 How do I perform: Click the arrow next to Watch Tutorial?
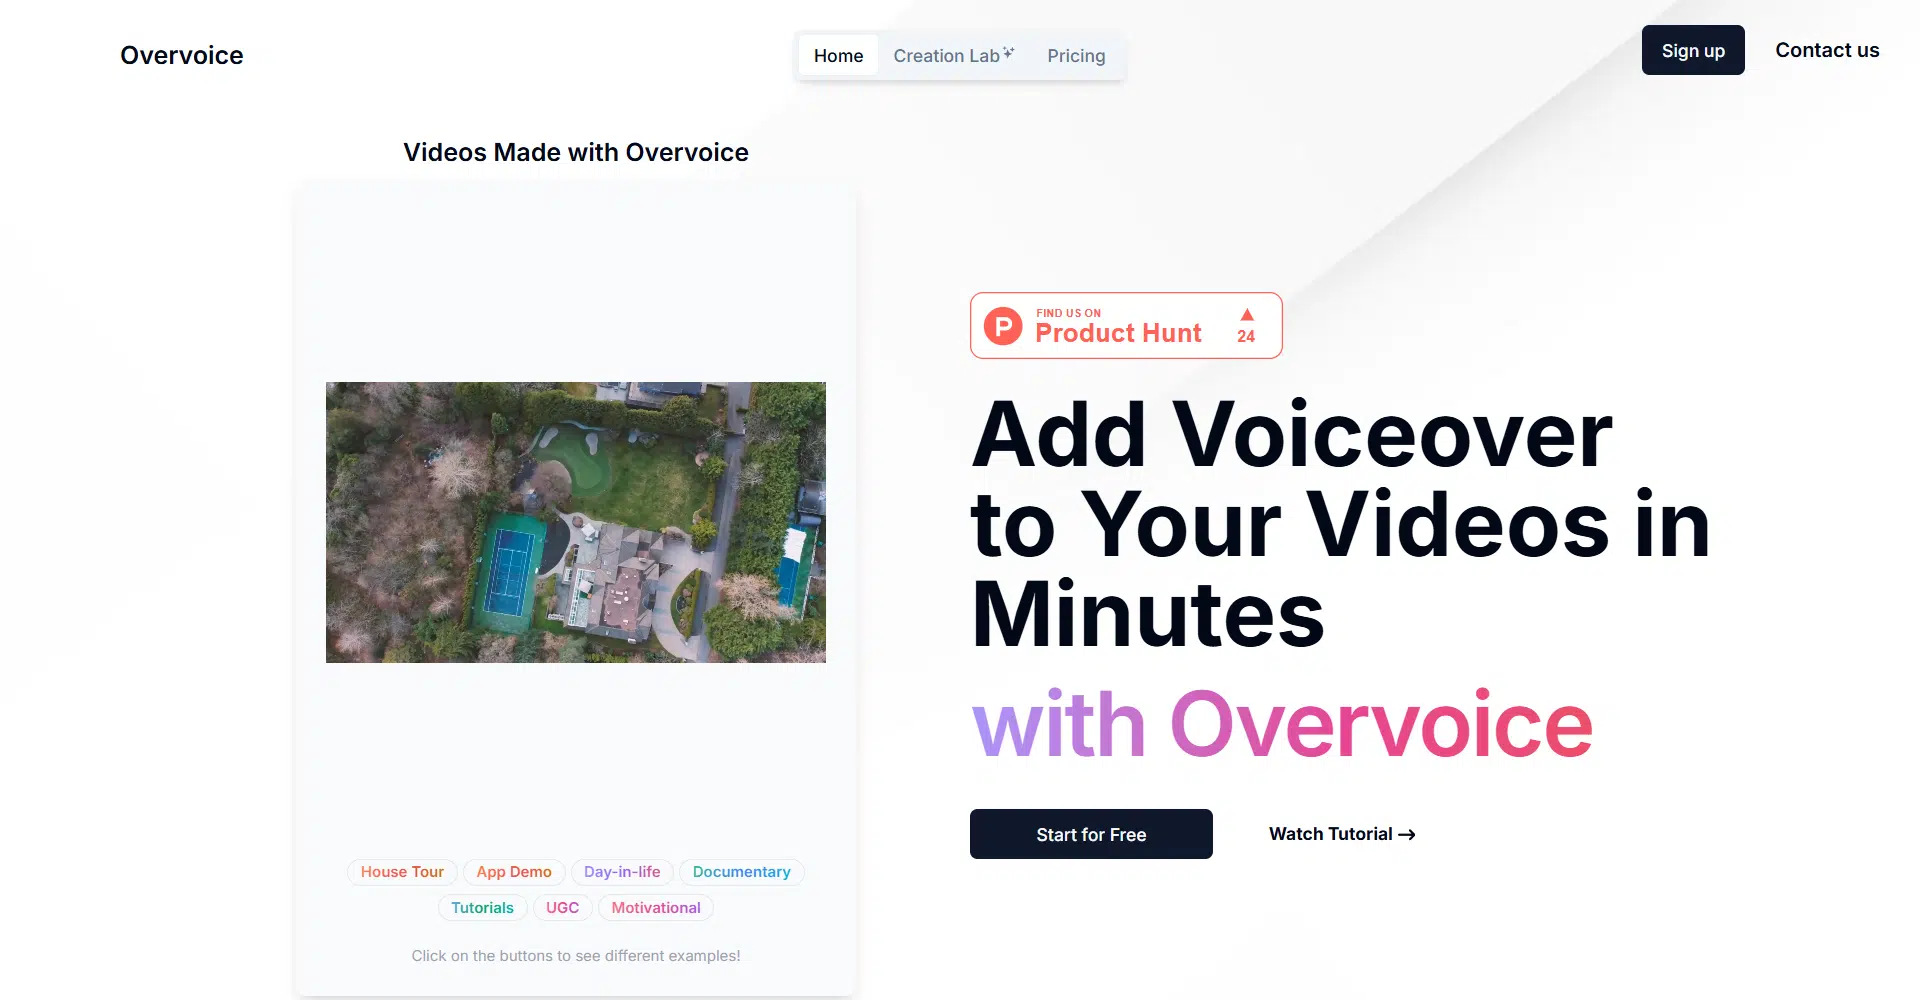(x=1407, y=834)
